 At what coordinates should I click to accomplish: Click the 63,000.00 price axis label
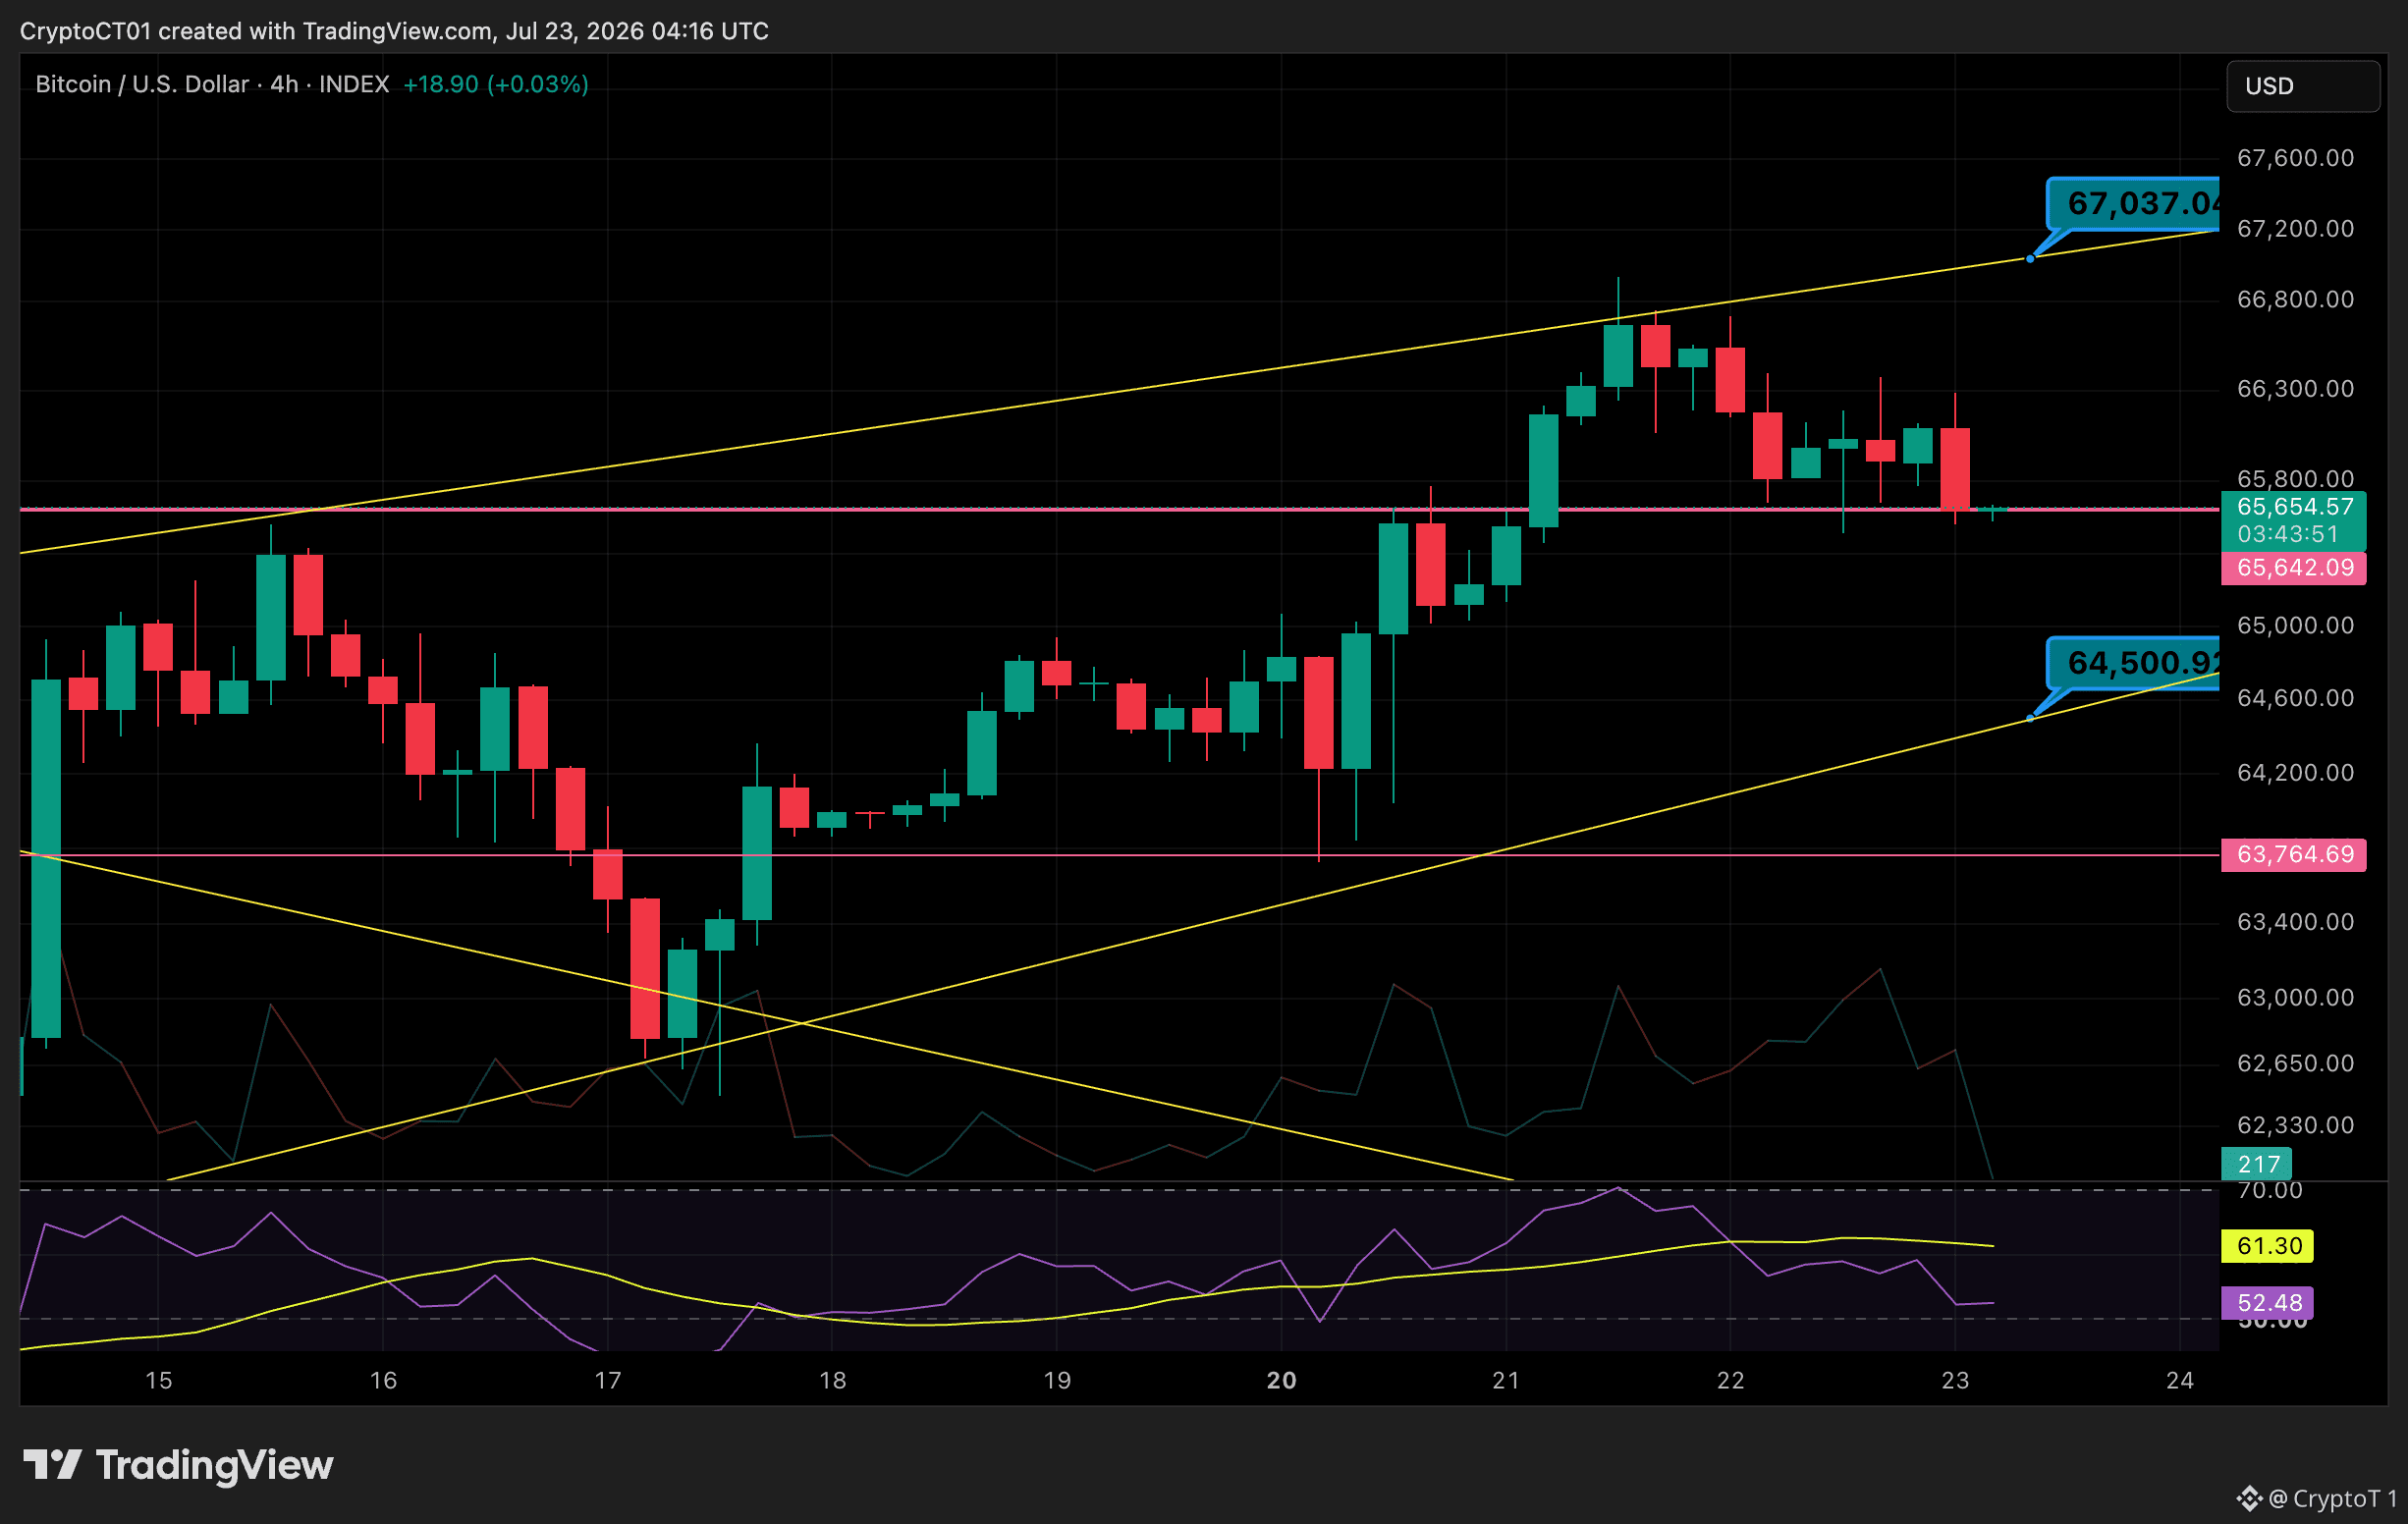pyautogui.click(x=2295, y=998)
